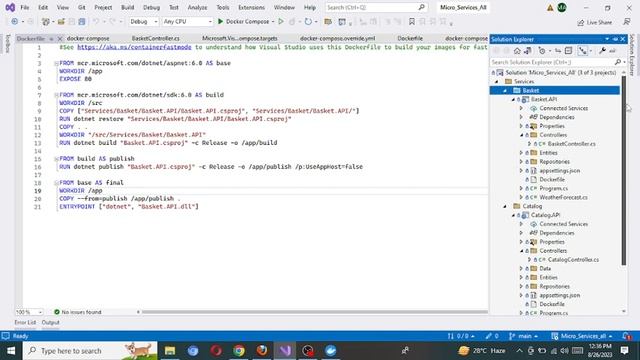Collapse the FROM build AS publish code region

(x=56, y=159)
